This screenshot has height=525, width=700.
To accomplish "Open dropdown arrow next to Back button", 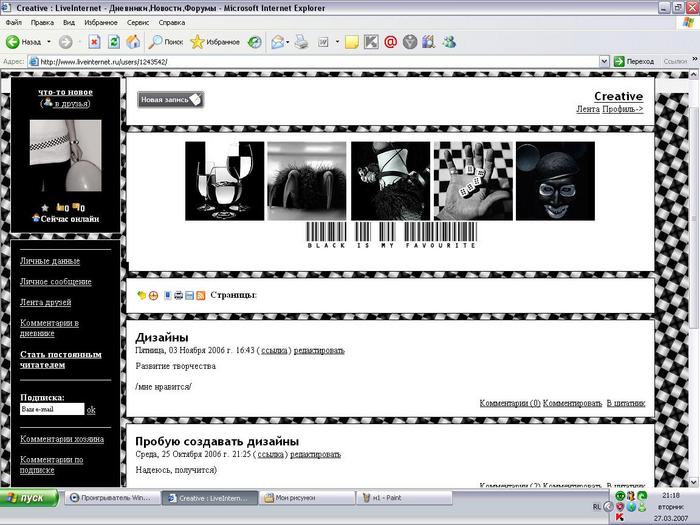I will pyautogui.click(x=49, y=42).
